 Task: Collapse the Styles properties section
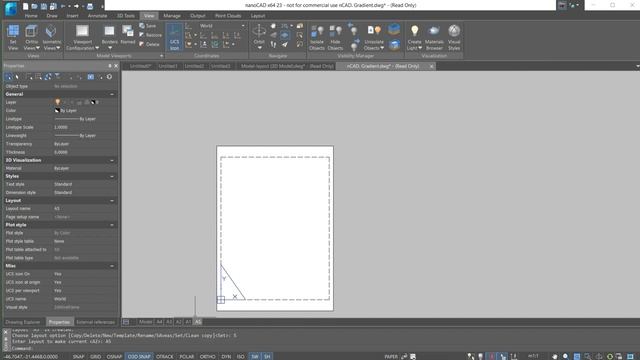tap(112, 176)
